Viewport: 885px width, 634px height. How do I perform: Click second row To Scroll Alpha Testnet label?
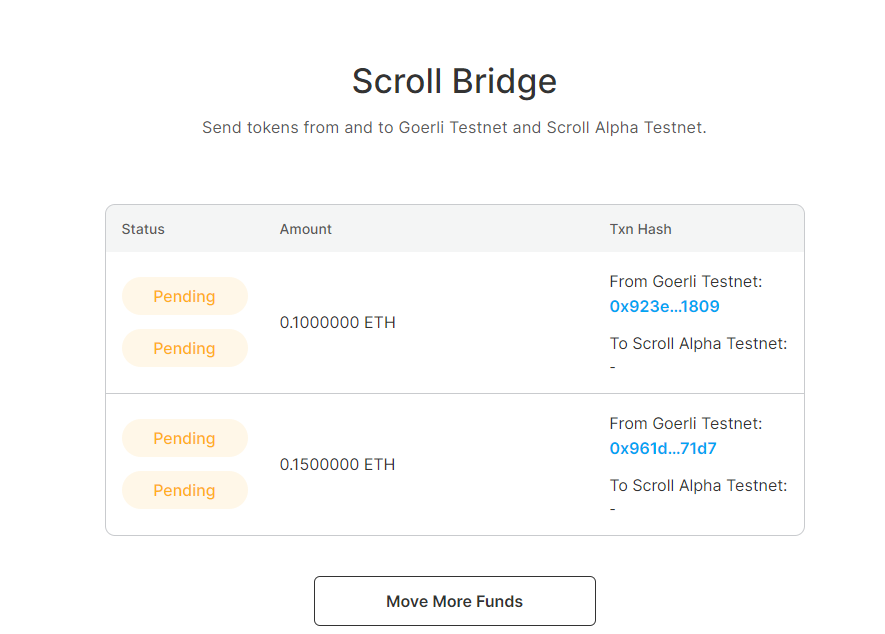pos(698,486)
